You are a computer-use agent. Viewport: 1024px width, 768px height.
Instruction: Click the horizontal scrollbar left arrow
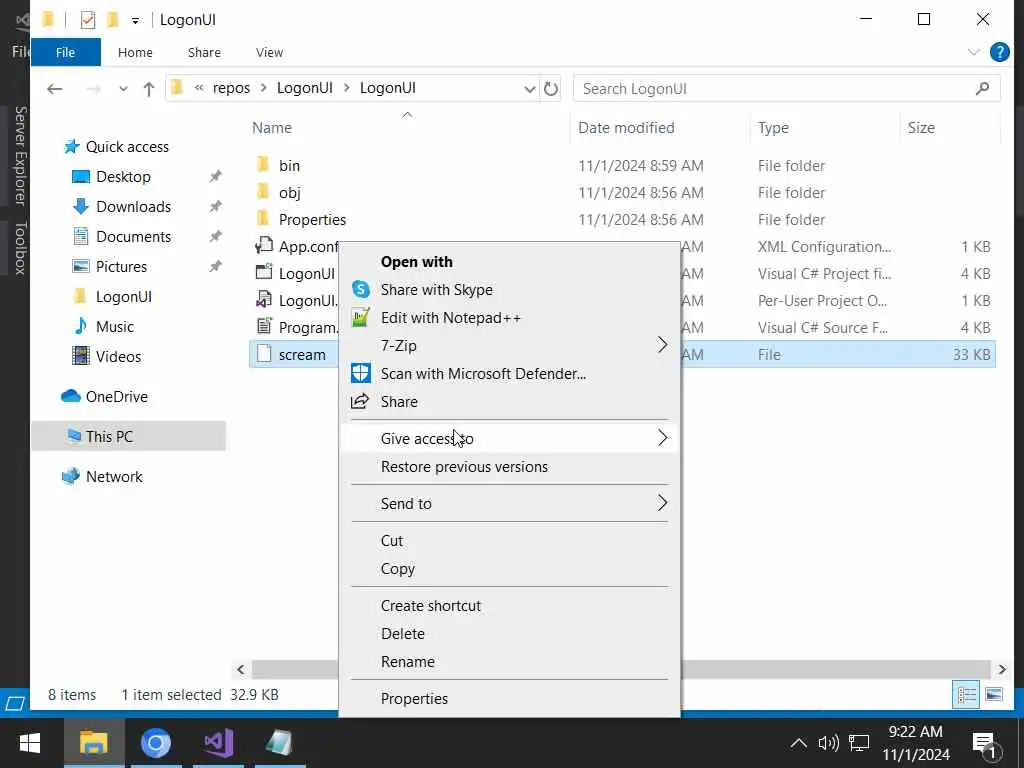coord(241,669)
